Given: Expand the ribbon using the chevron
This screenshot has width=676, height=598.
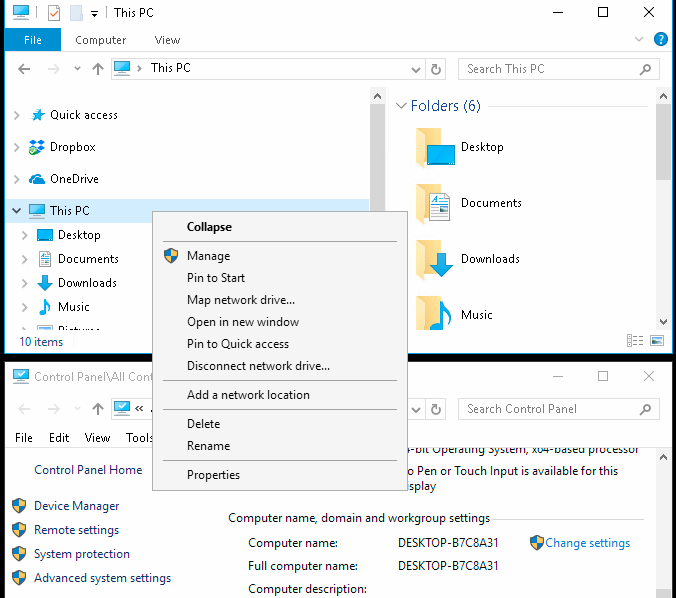Looking at the screenshot, I should pyautogui.click(x=639, y=40).
